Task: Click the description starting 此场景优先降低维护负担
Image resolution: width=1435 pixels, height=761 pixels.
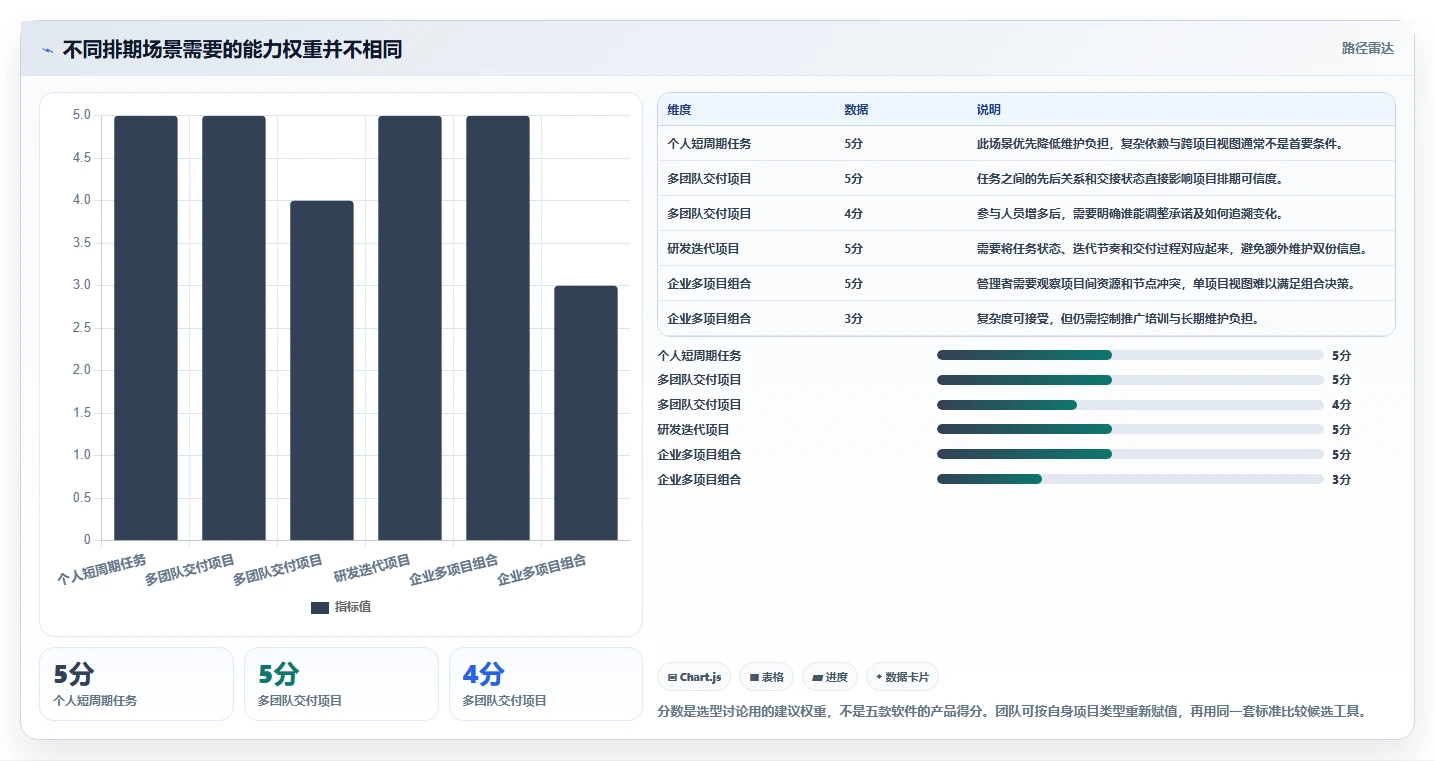Action: [x=1160, y=144]
